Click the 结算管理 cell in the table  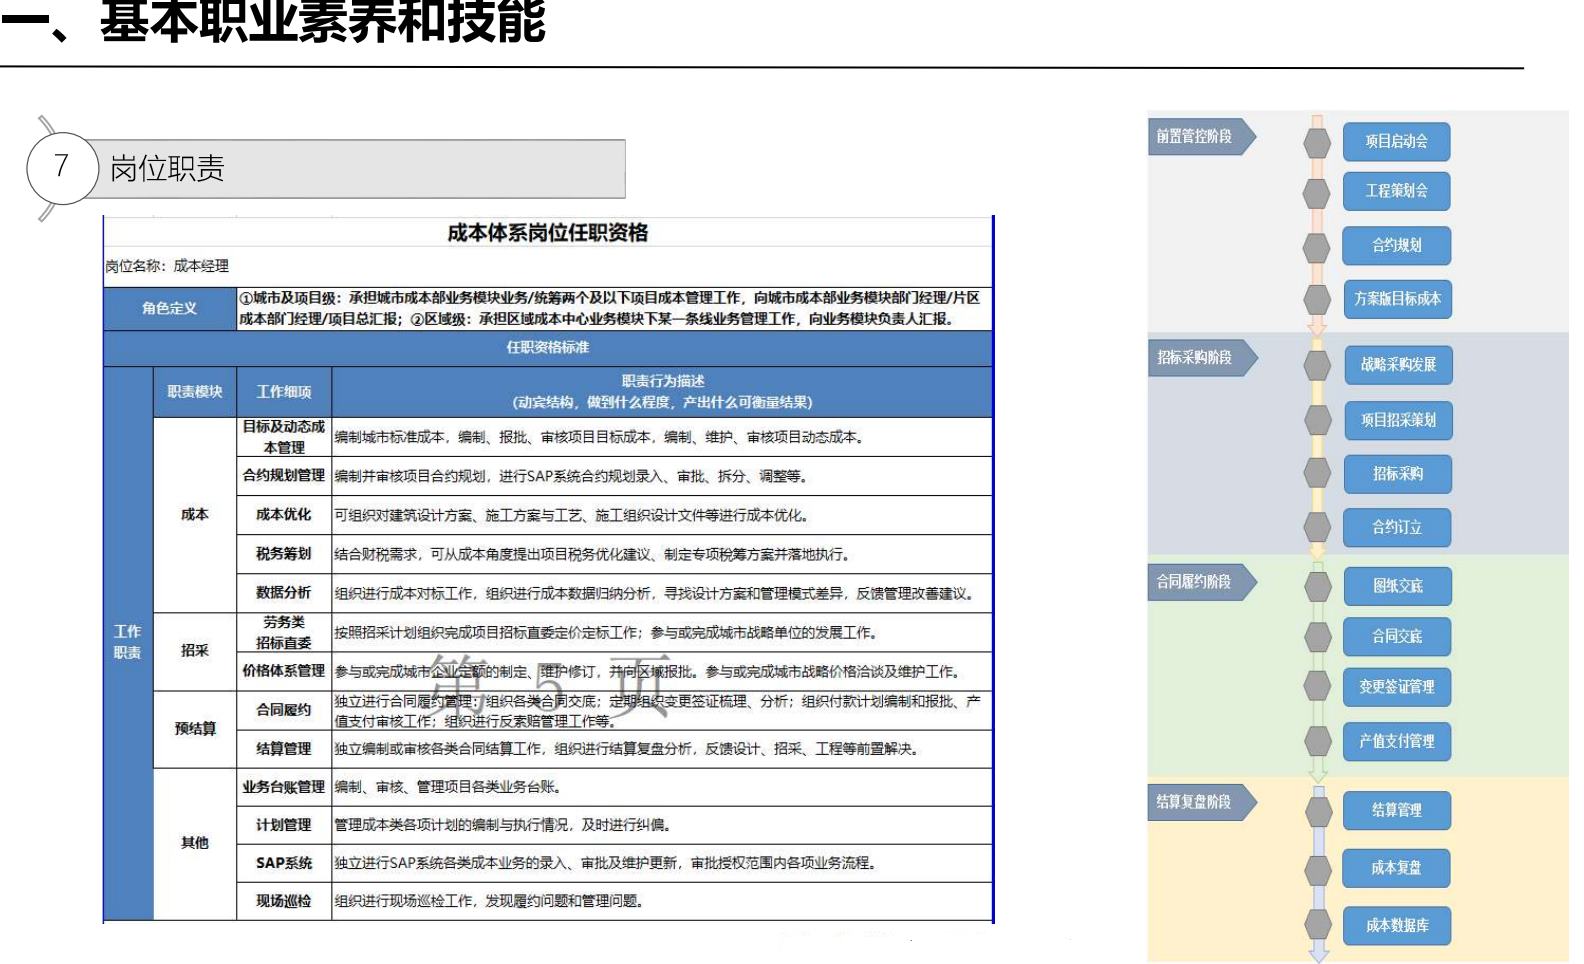[284, 749]
